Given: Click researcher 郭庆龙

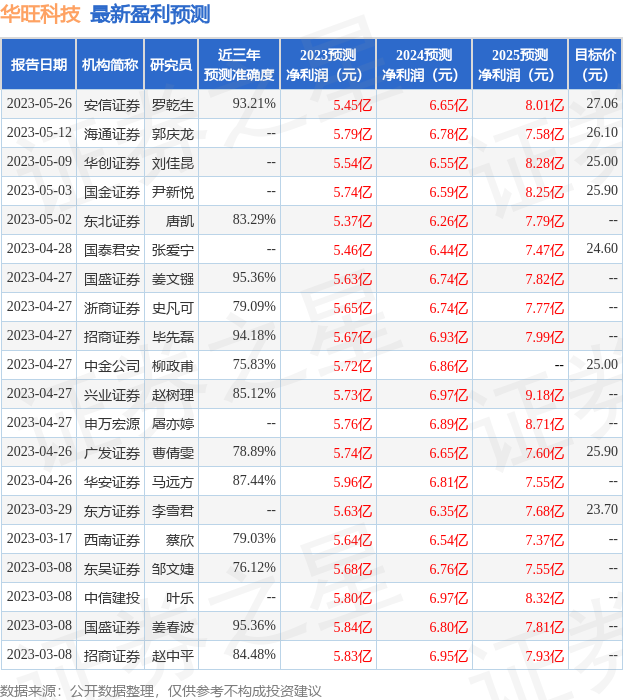Looking at the screenshot, I should [173, 134].
